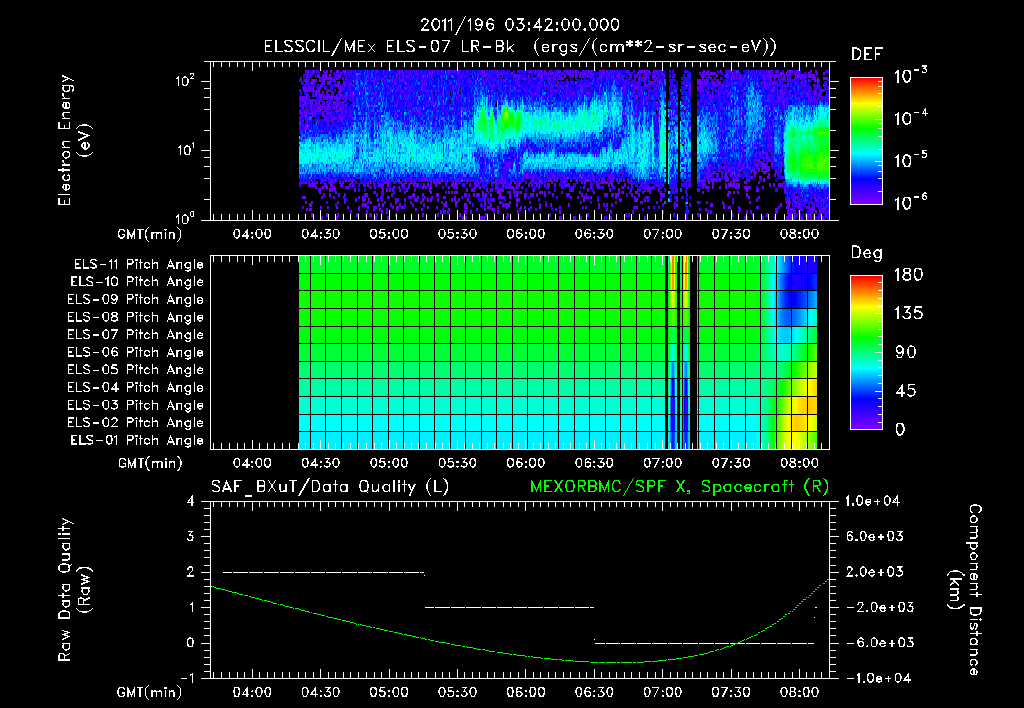Image resolution: width=1024 pixels, height=708 pixels.
Task: Click the 10^0 tick on energy axis
Action: (185, 218)
